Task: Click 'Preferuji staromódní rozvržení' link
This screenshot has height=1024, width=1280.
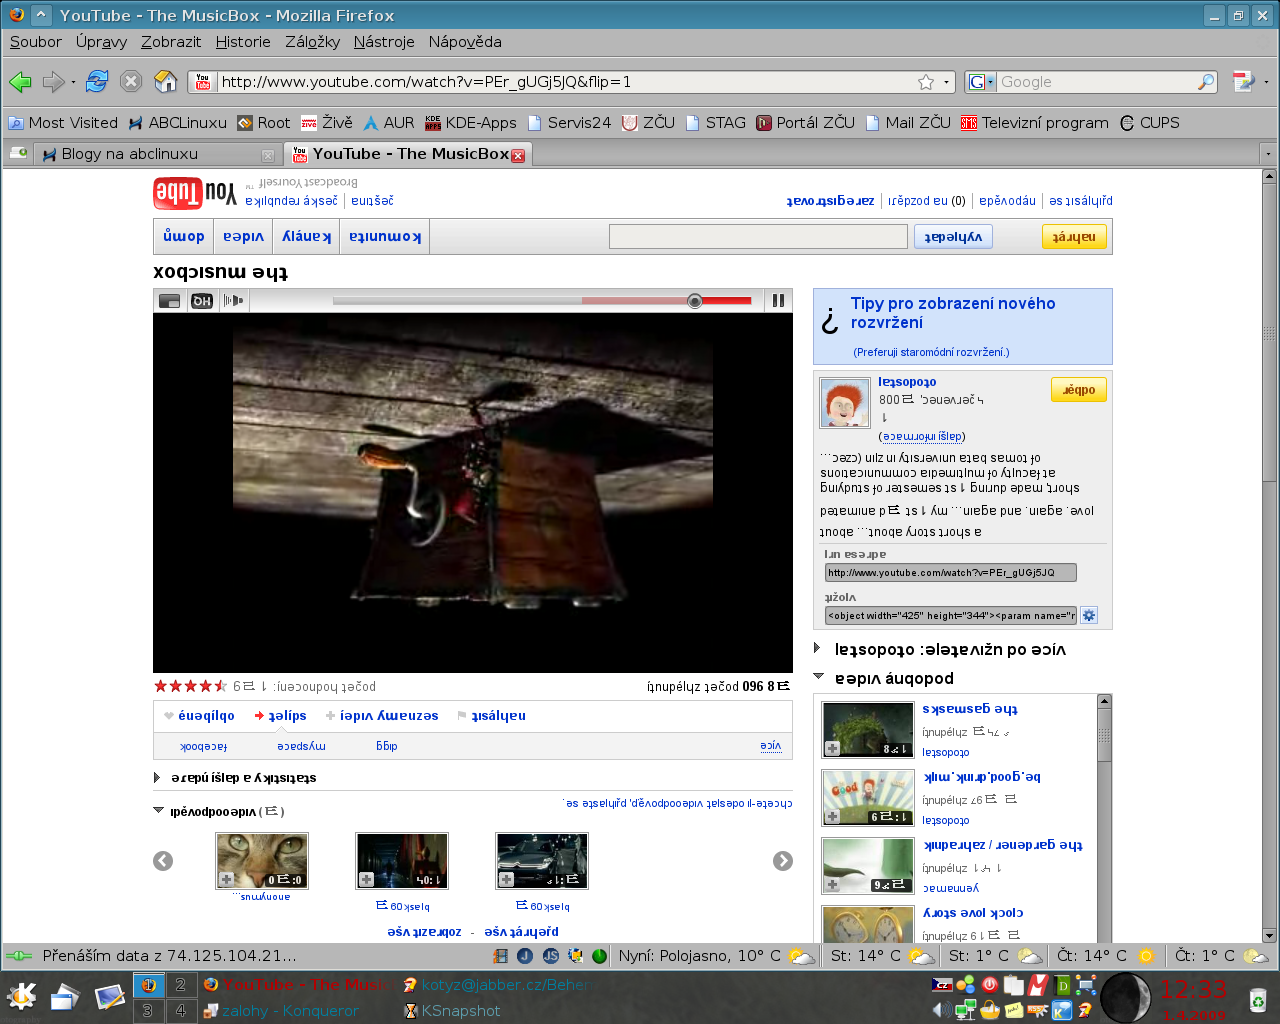Action: point(931,352)
